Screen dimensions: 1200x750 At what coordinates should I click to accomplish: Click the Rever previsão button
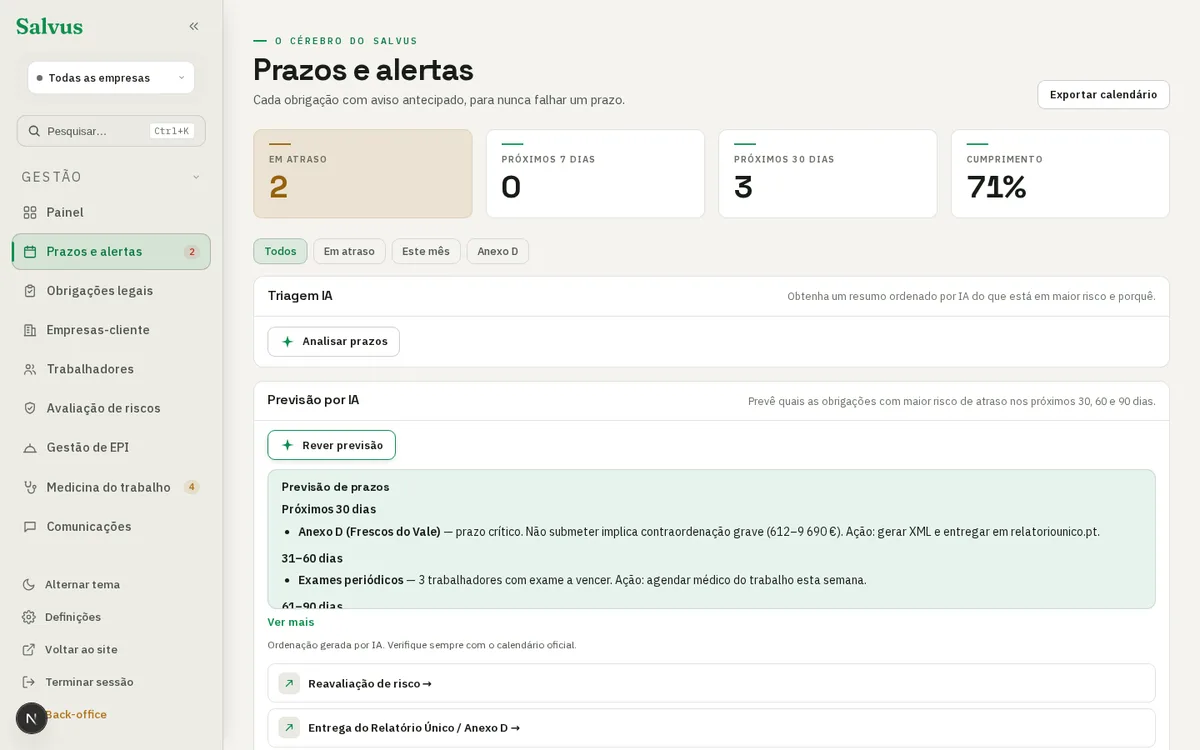point(331,445)
